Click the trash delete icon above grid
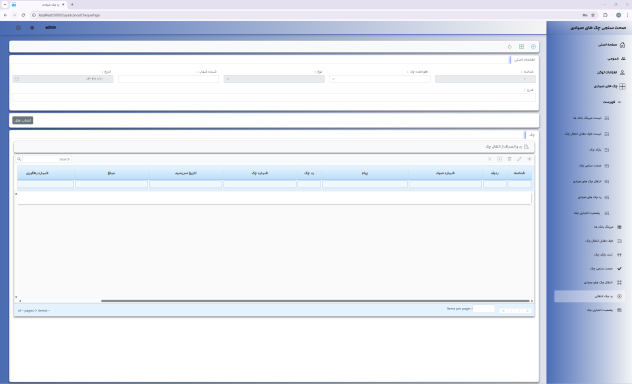 pos(509,159)
